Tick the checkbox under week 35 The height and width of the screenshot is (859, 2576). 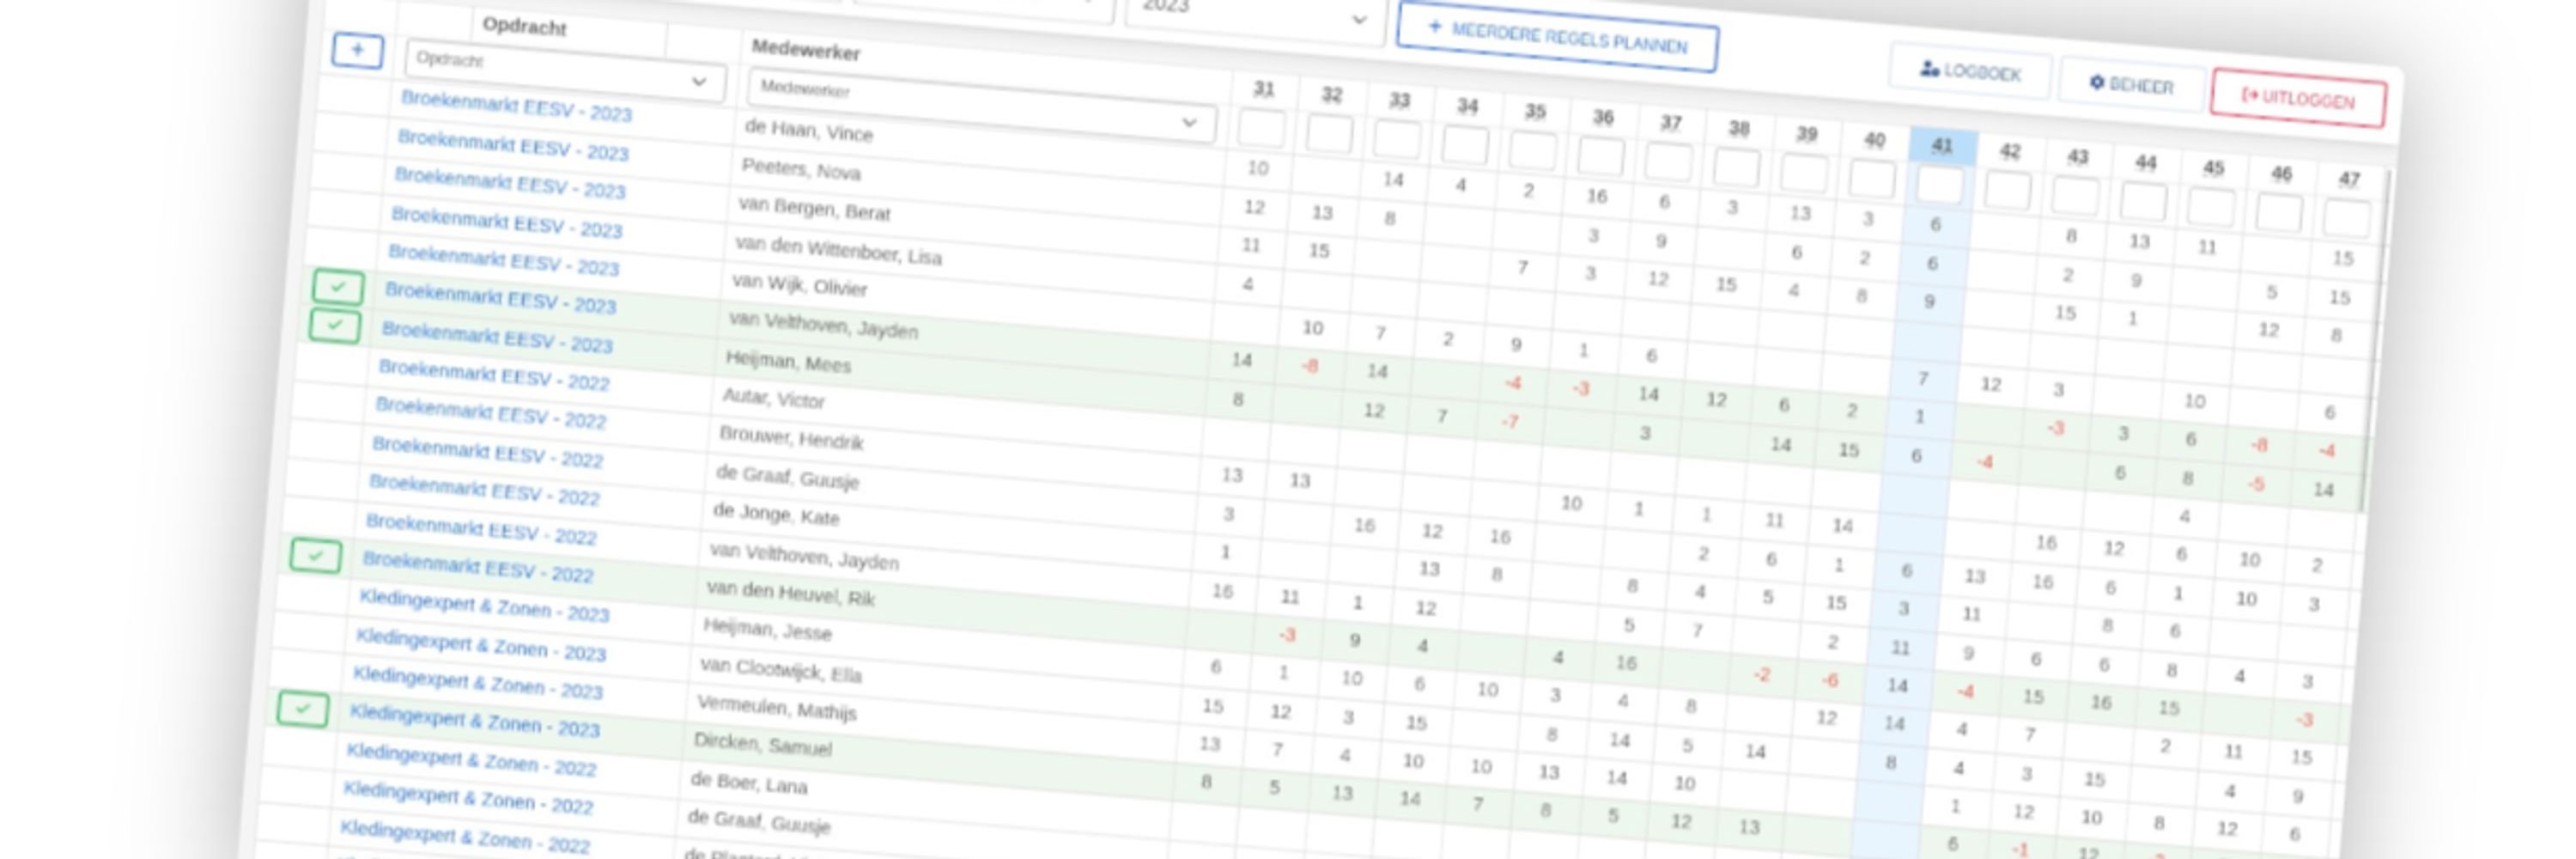[x=1533, y=151]
